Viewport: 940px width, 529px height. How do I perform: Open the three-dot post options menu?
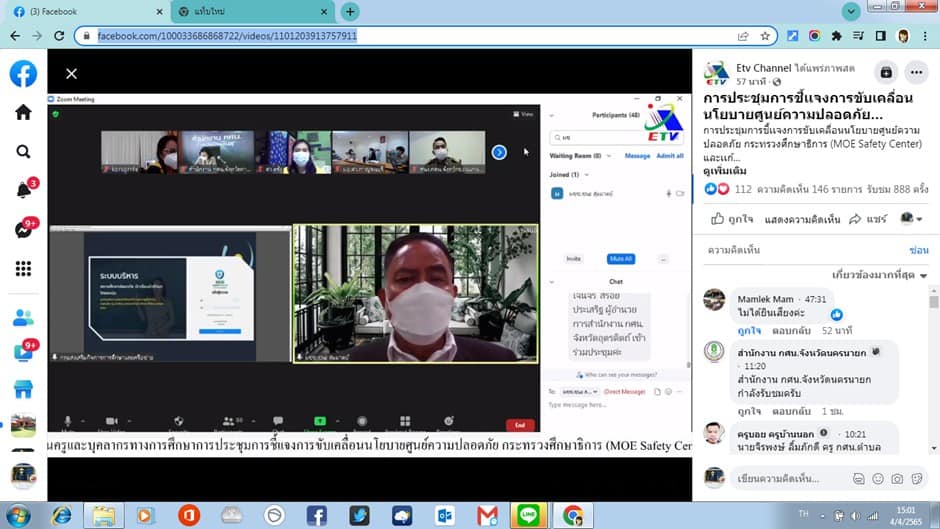(x=916, y=72)
